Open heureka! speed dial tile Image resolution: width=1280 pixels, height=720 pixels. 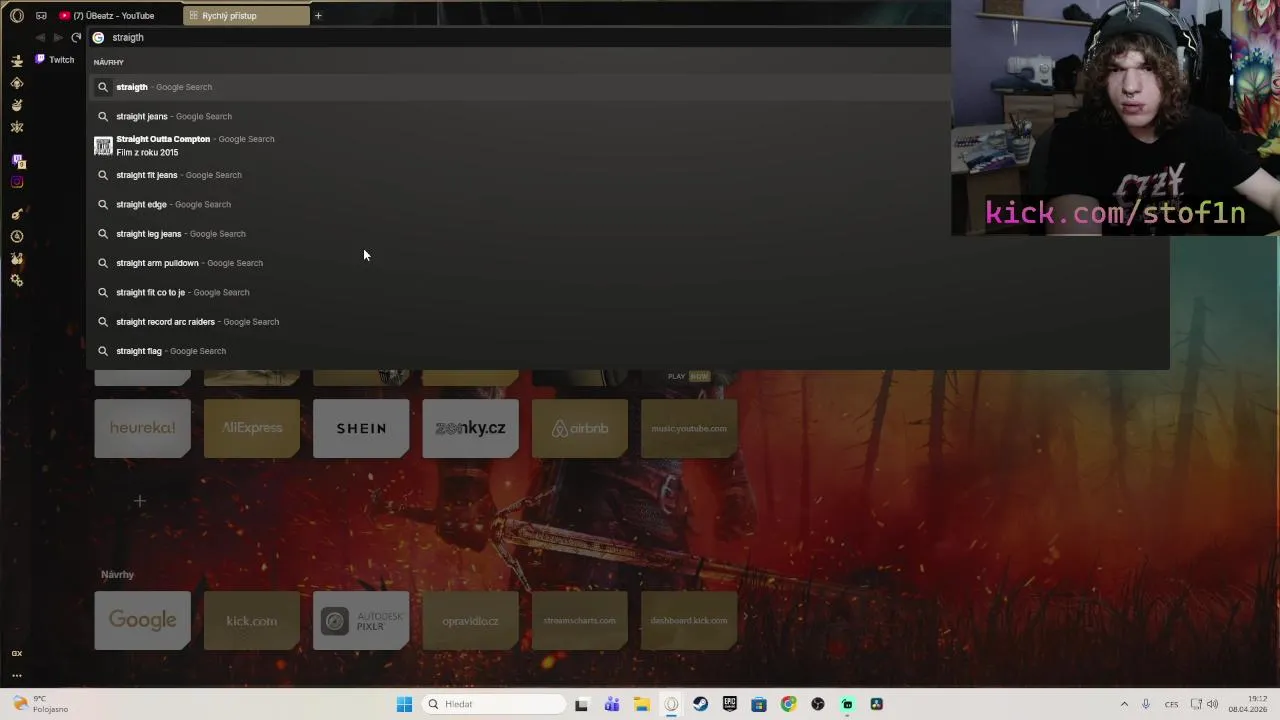click(x=142, y=428)
